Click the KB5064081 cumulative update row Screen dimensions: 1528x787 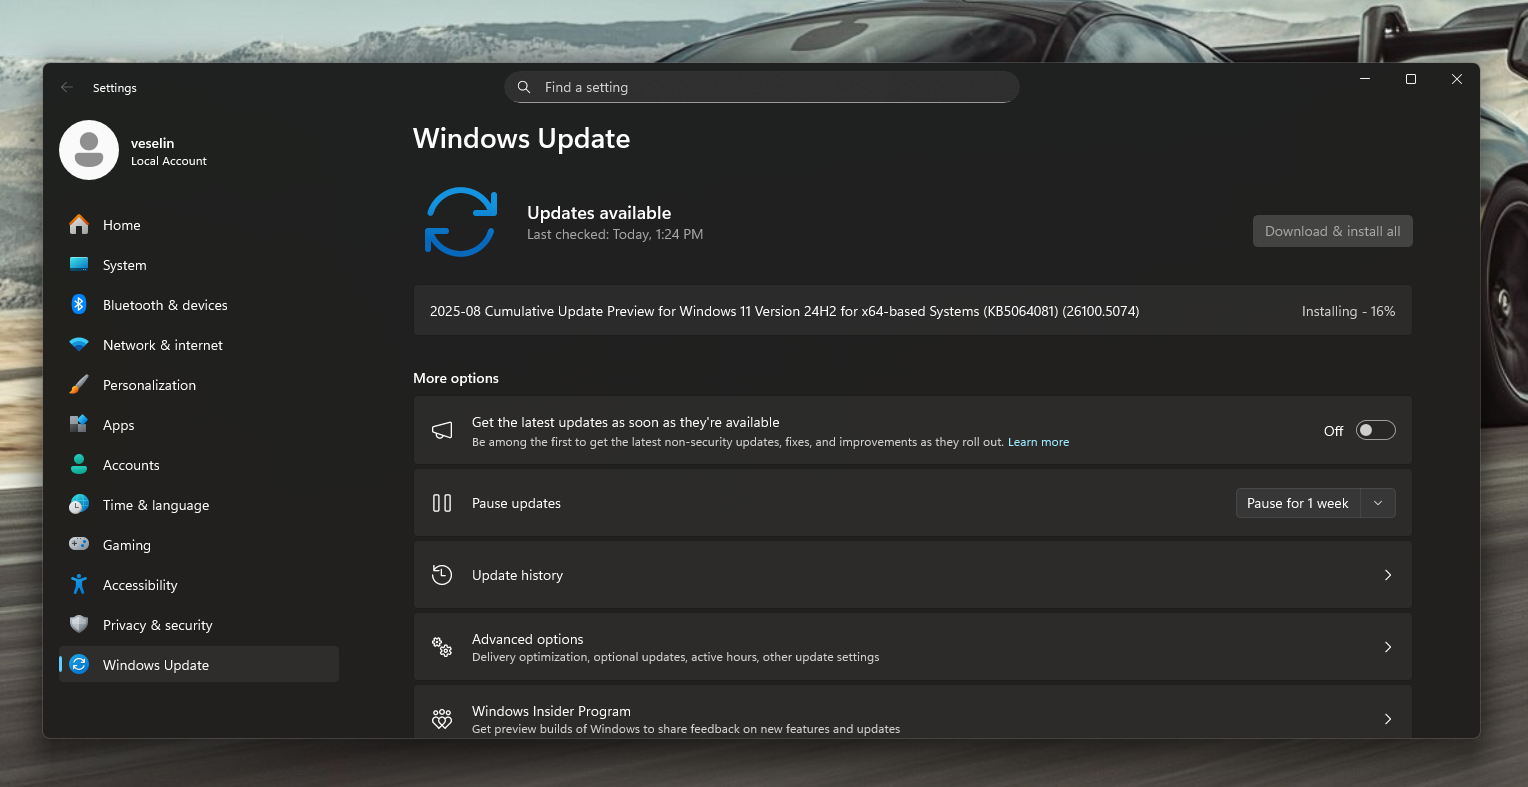pos(912,311)
